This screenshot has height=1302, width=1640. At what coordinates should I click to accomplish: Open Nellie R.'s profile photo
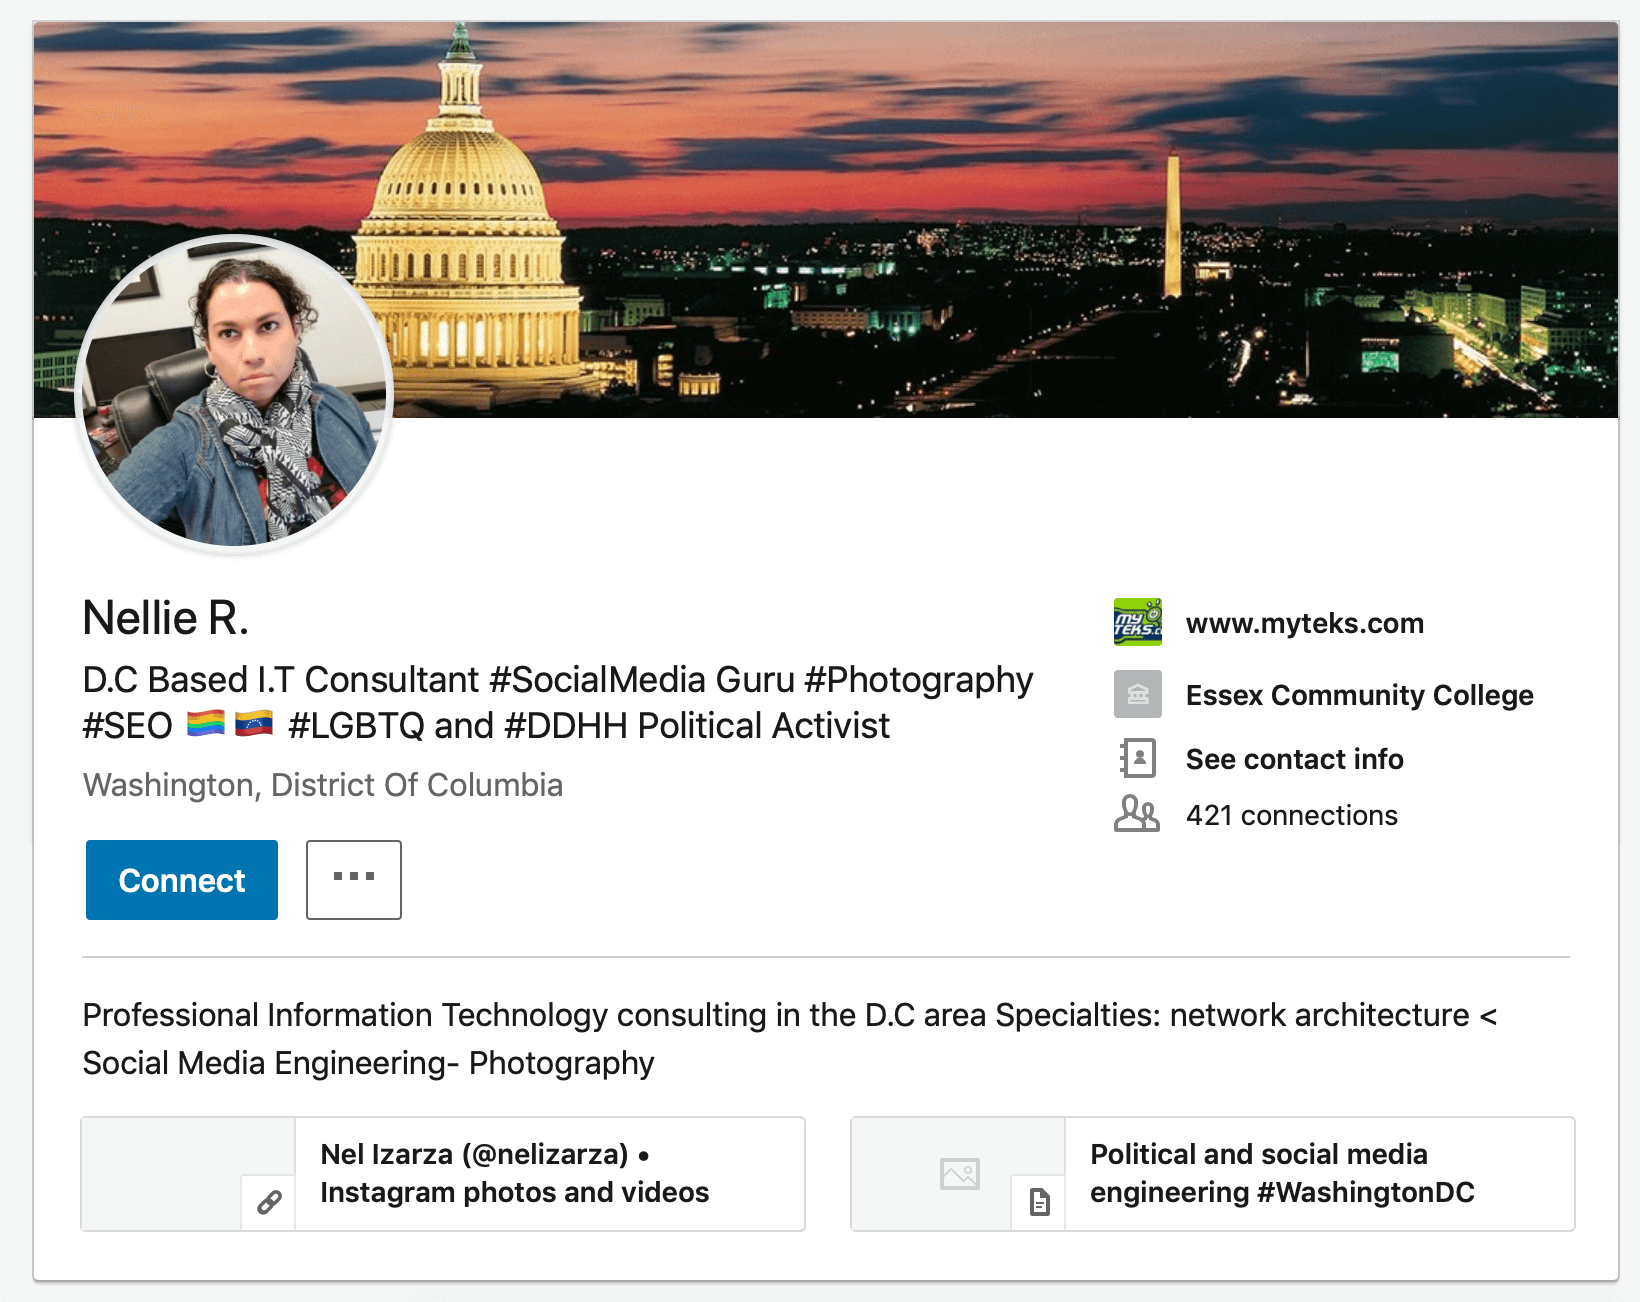[234, 393]
